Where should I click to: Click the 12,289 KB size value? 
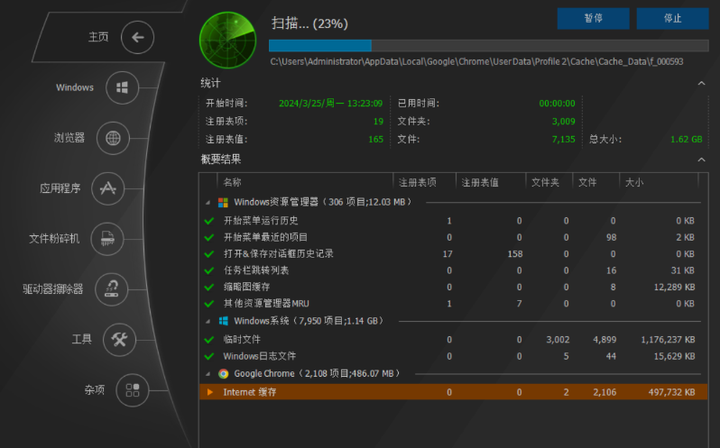click(674, 287)
